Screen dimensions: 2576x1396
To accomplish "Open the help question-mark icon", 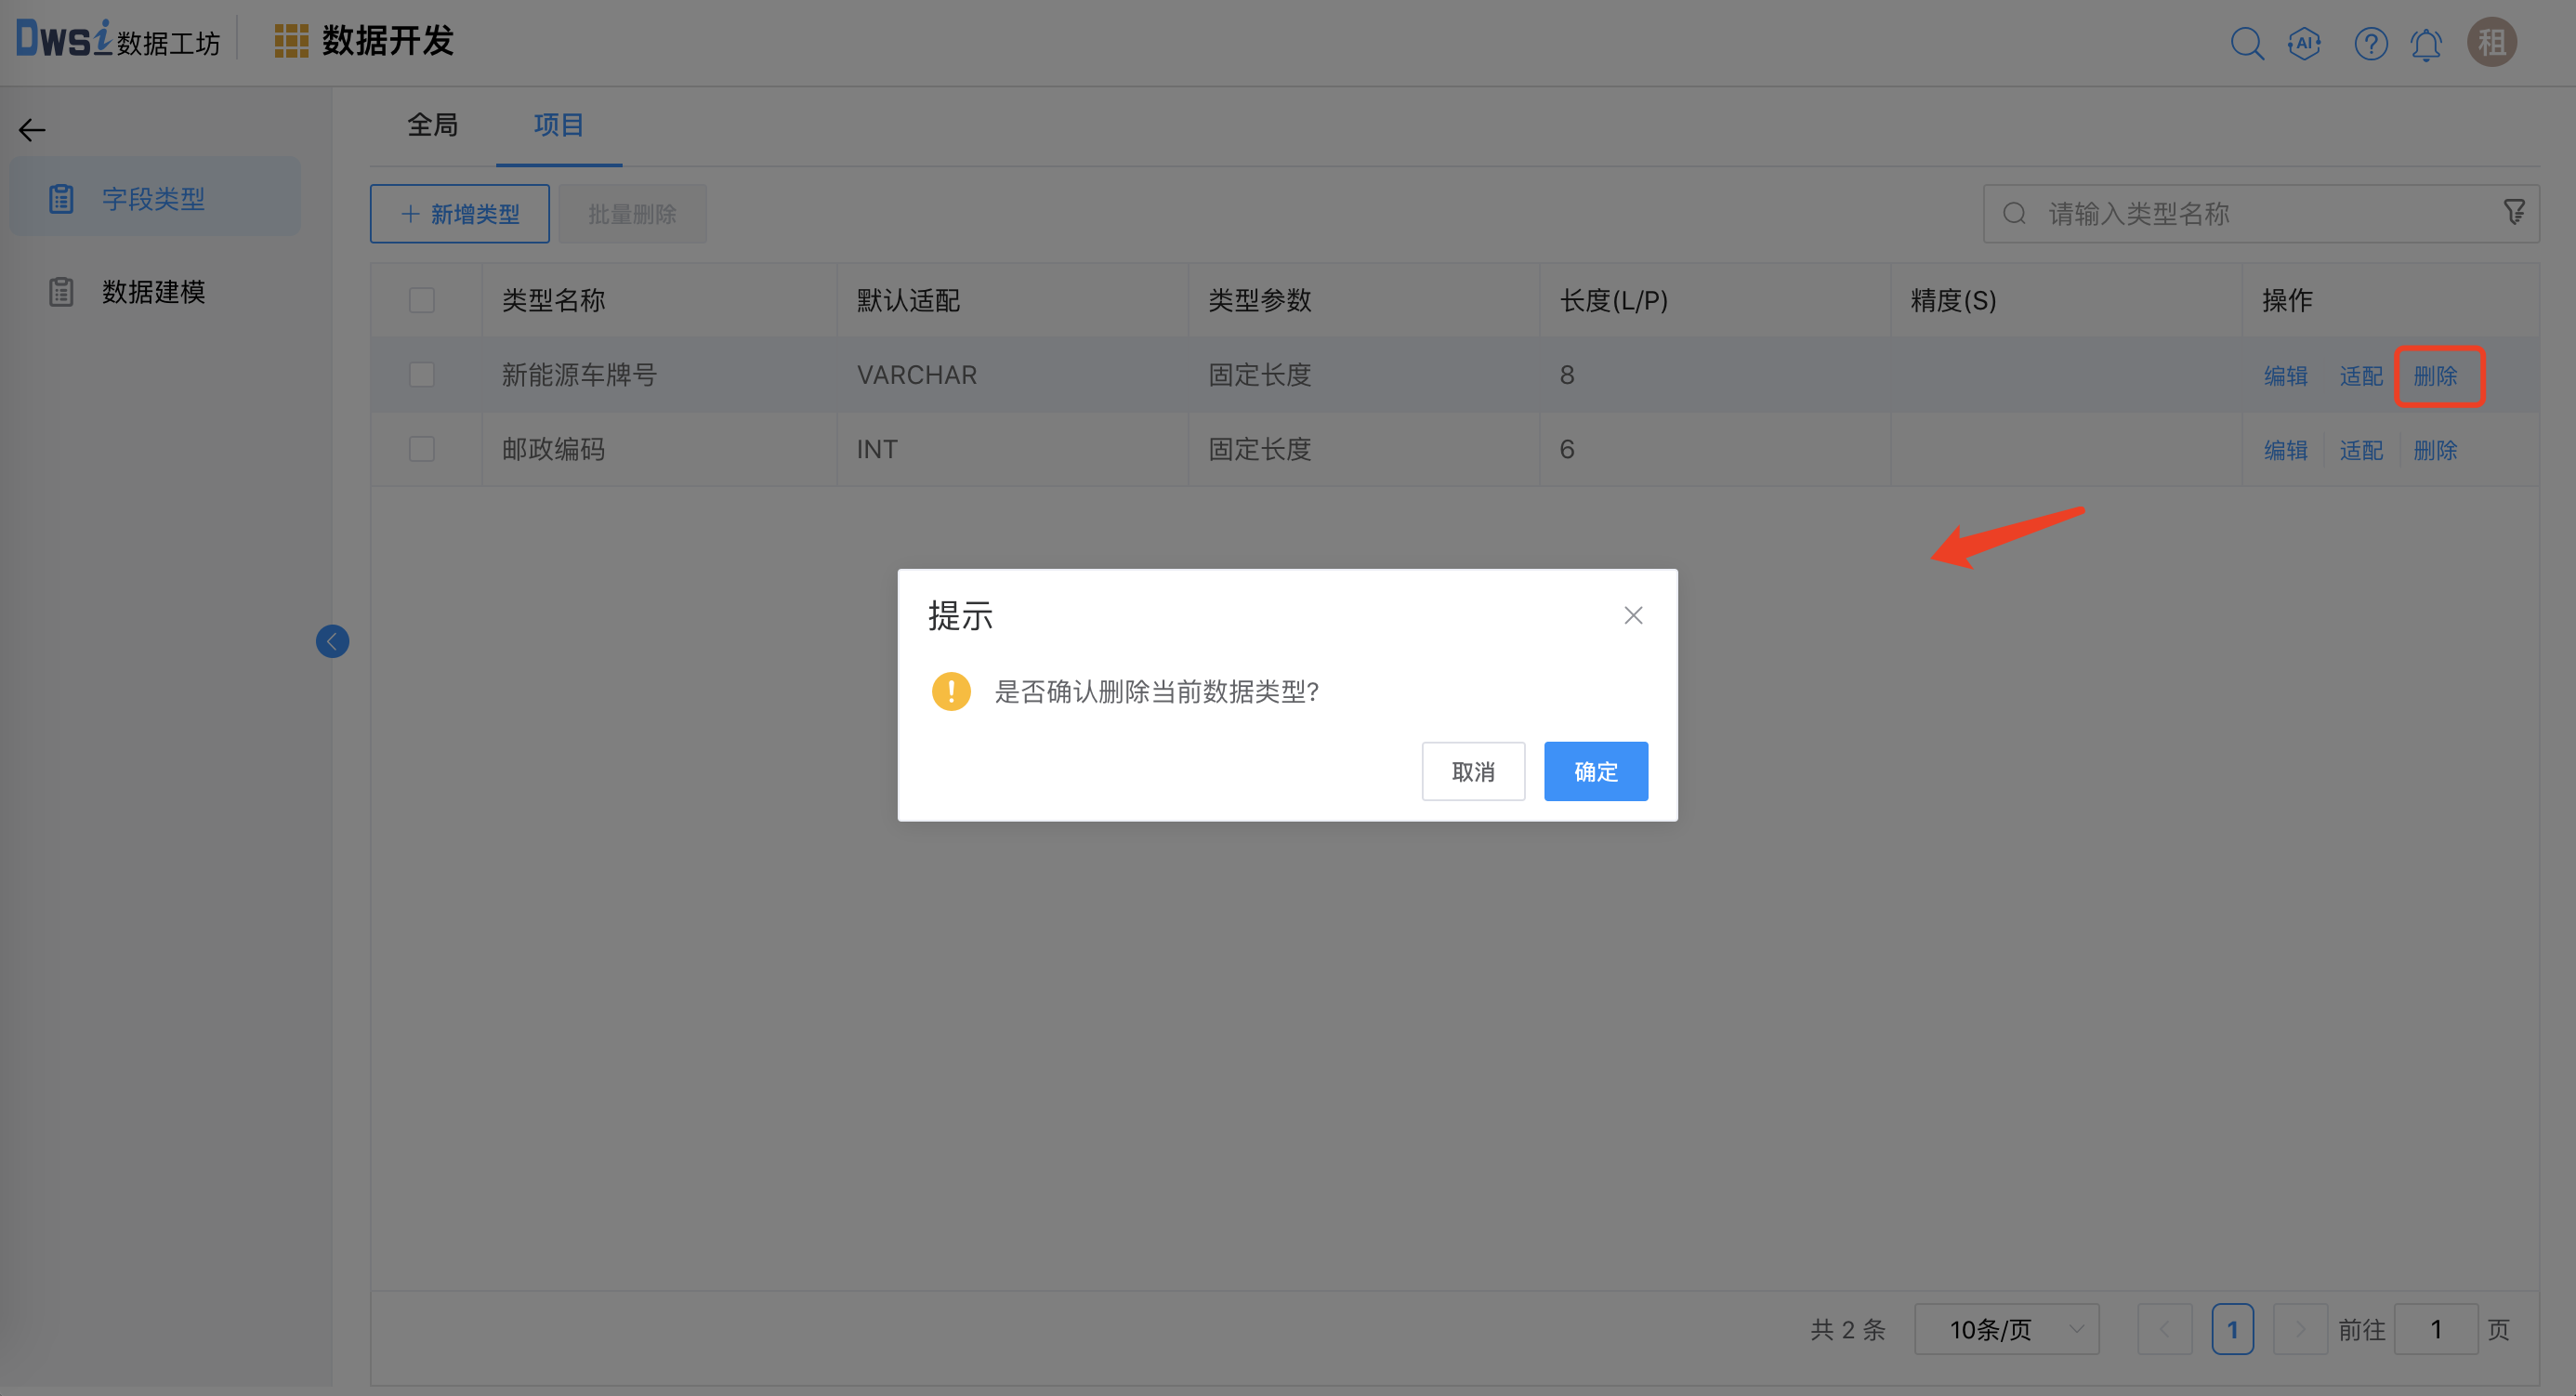I will pos(2370,43).
